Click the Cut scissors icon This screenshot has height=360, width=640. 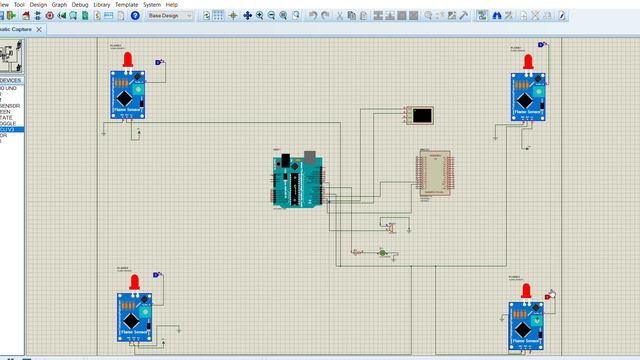coord(340,16)
